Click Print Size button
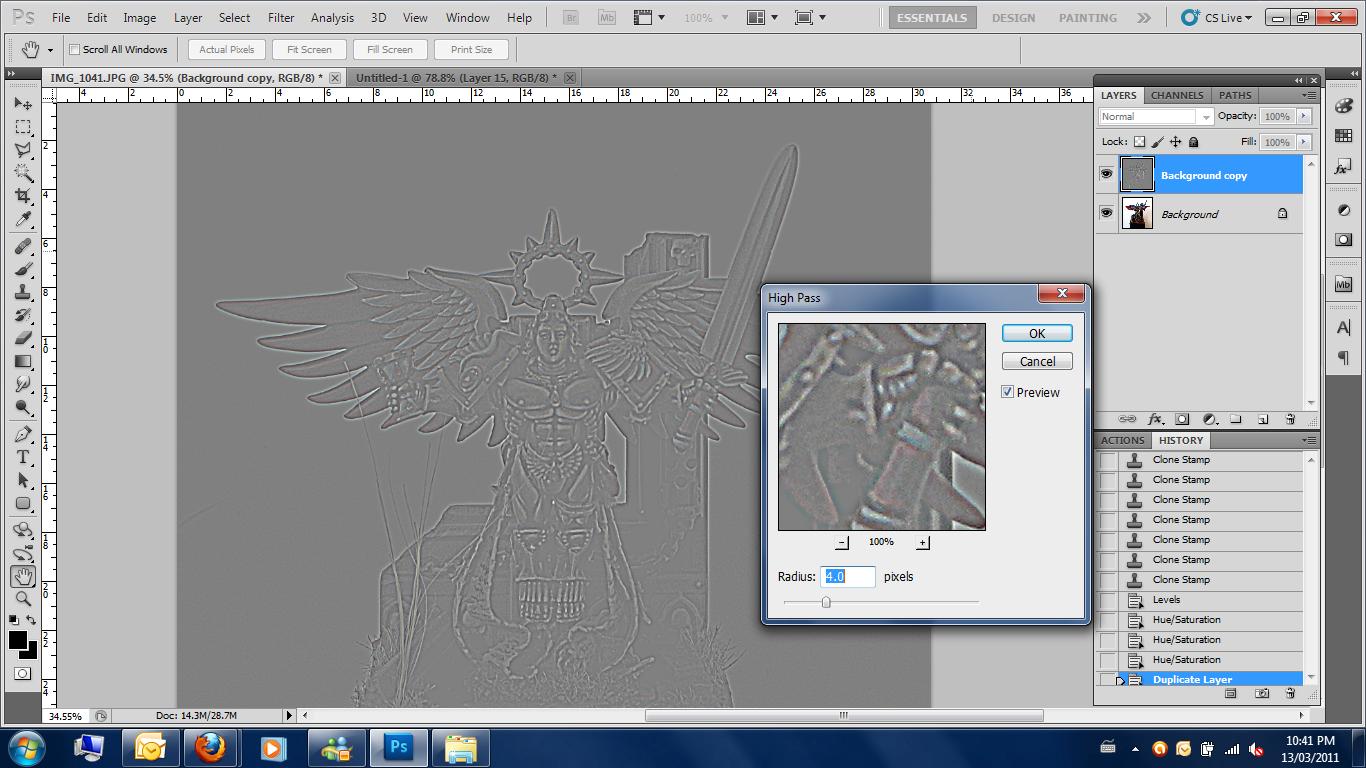The width and height of the screenshot is (1366, 768). 471,49
